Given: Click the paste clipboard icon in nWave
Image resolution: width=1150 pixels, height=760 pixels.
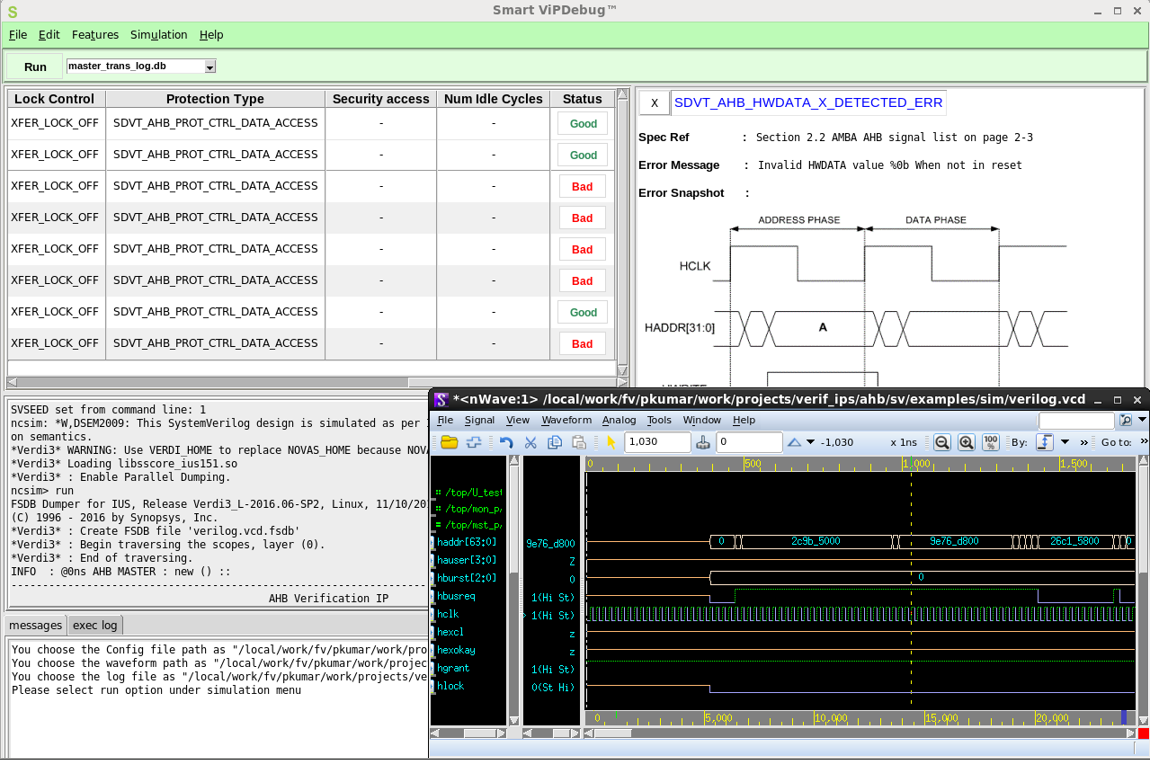Looking at the screenshot, I should [579, 442].
